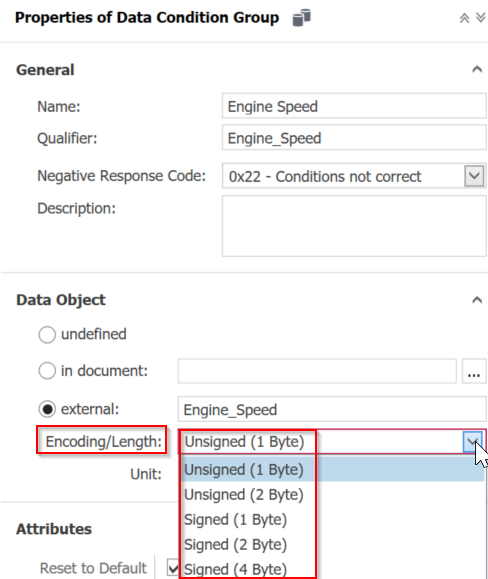488x579 pixels.
Task: Choose Signed (1 Byte) option
Action: 332,520
